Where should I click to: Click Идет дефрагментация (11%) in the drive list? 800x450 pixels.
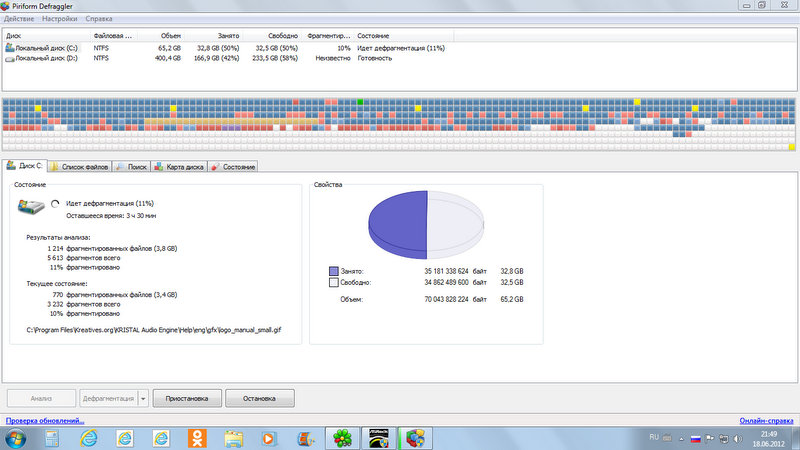click(x=401, y=48)
